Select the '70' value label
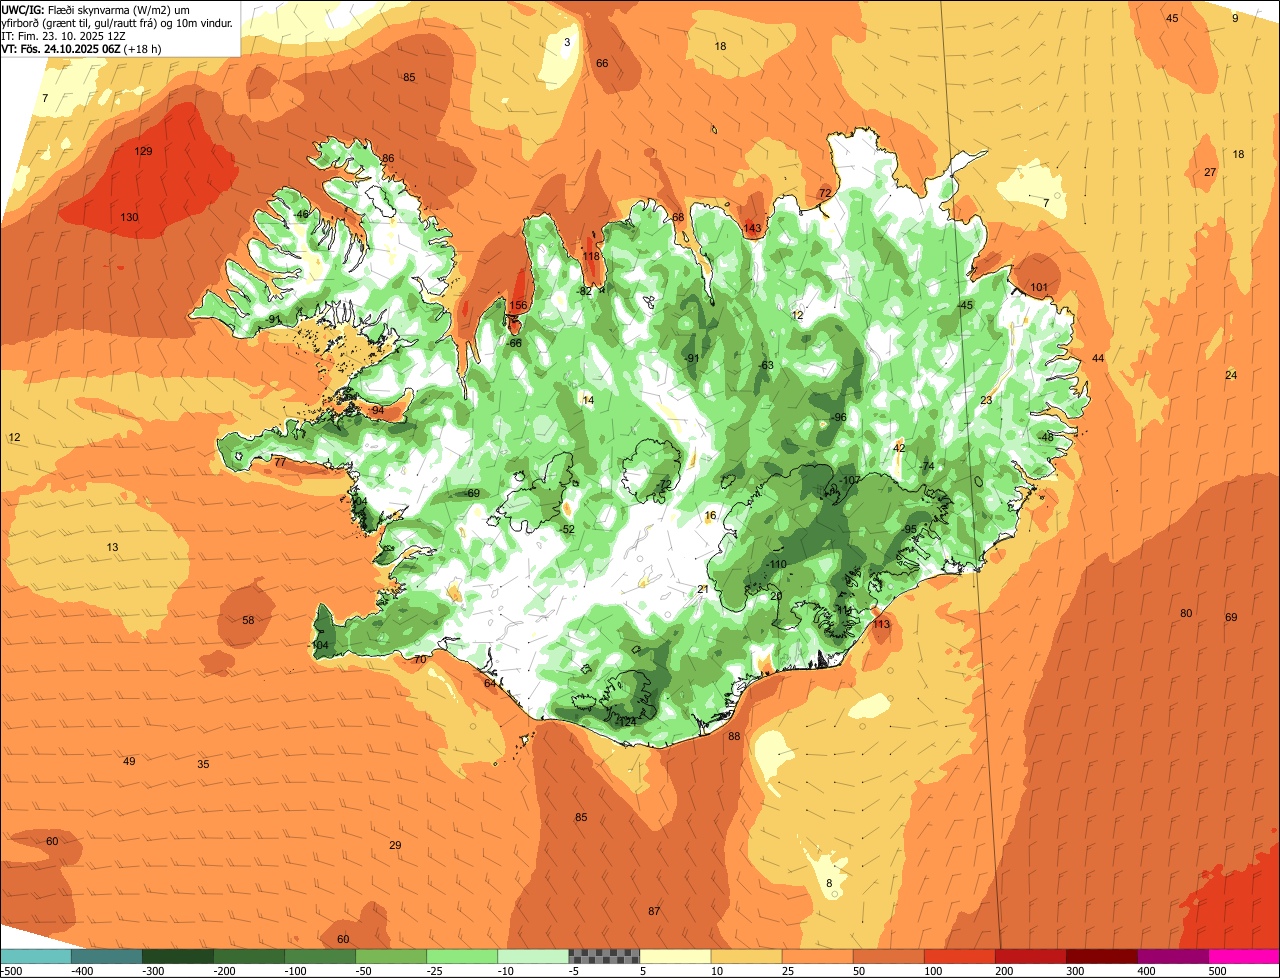The height and width of the screenshot is (978, 1280). point(420,660)
